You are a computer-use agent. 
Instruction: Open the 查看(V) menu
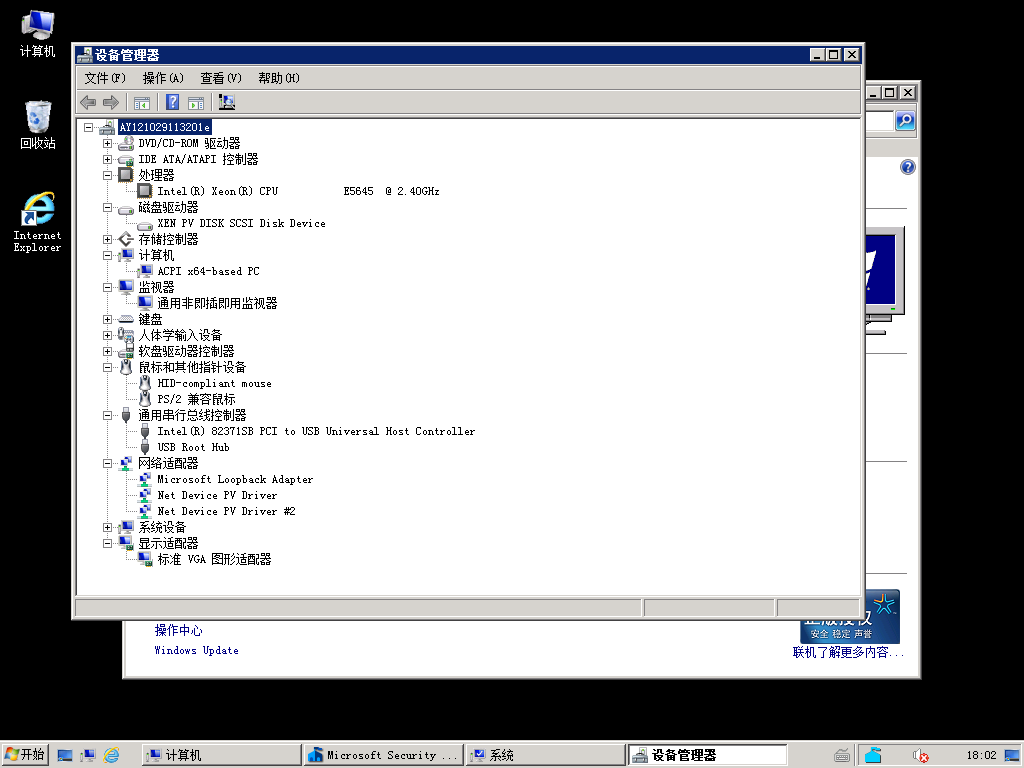(x=221, y=78)
